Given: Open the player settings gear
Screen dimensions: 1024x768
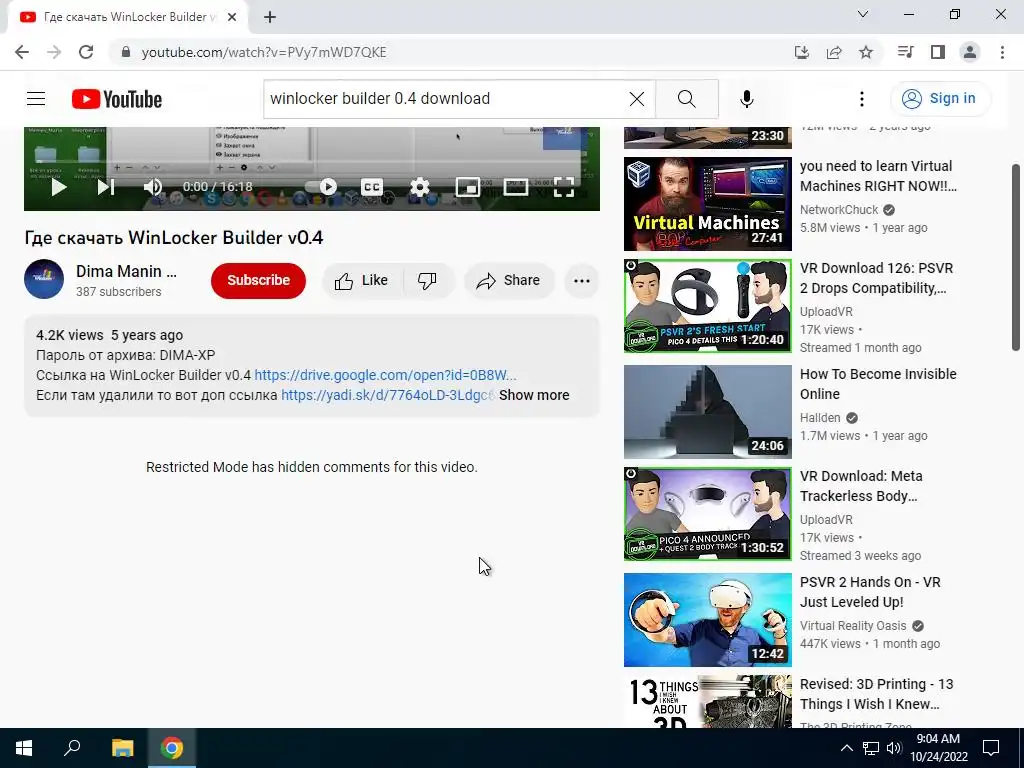Looking at the screenshot, I should 420,187.
